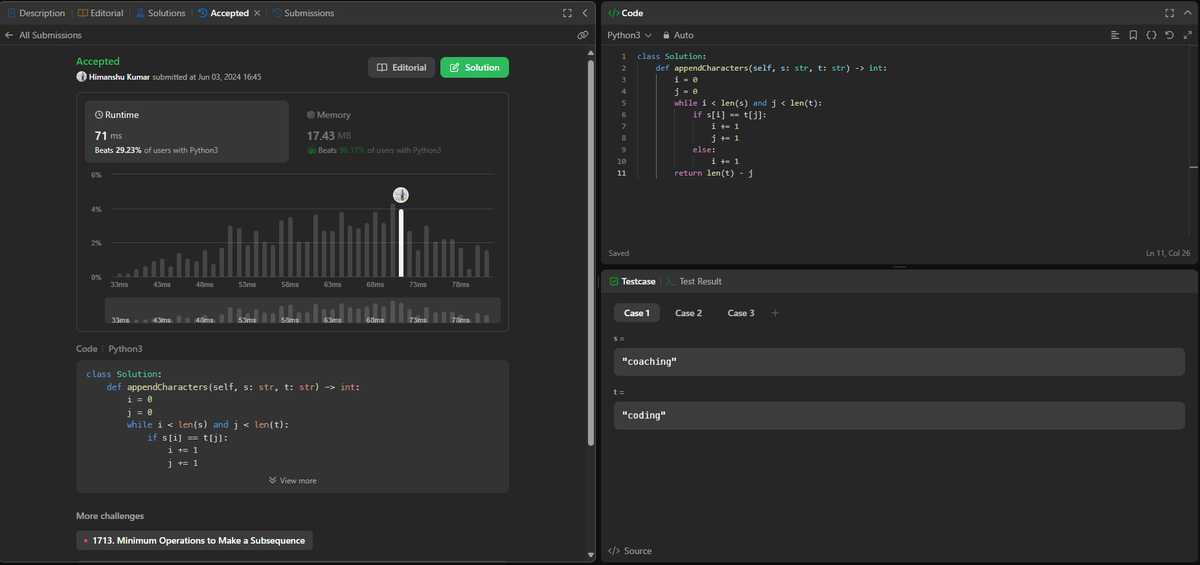The image size is (1200, 565).
Task: Open the Python3 language dropdown
Action: [629, 35]
